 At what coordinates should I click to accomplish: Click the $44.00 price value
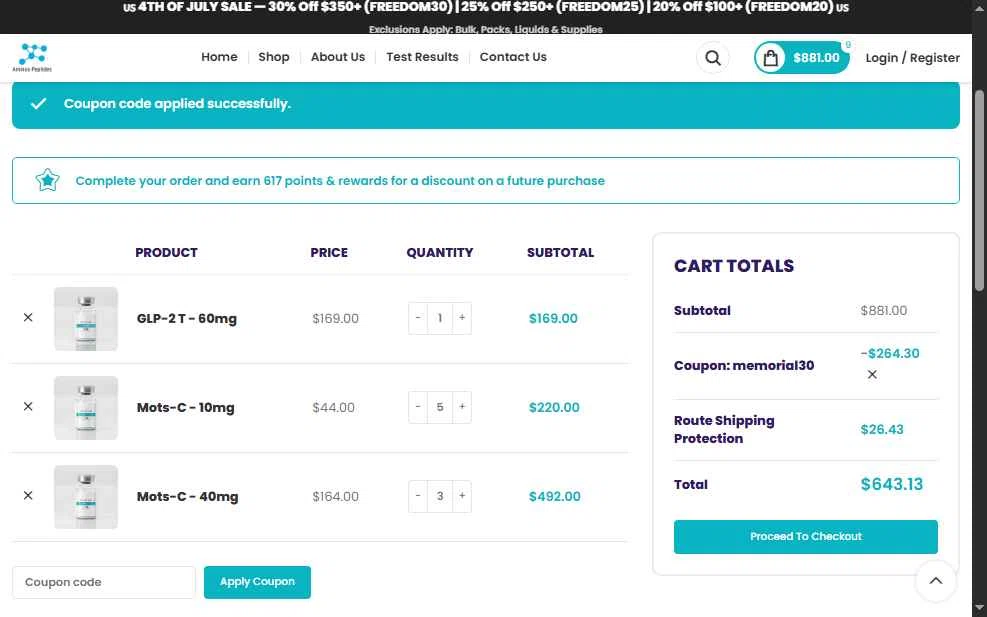pos(333,407)
